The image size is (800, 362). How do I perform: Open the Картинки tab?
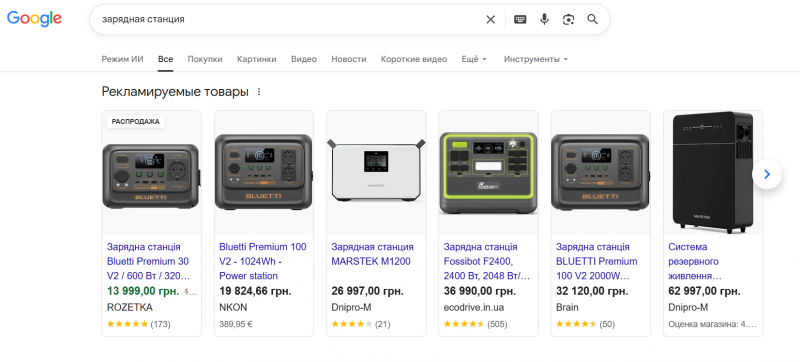click(x=257, y=59)
